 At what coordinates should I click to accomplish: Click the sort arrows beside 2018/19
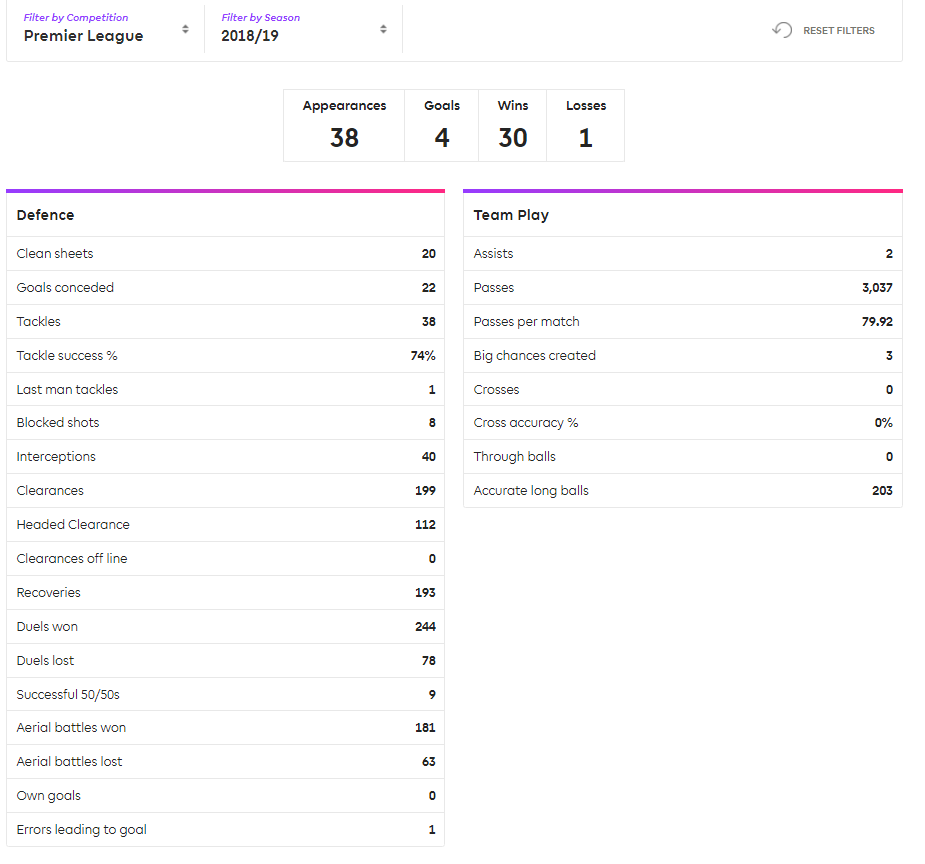pos(383,30)
